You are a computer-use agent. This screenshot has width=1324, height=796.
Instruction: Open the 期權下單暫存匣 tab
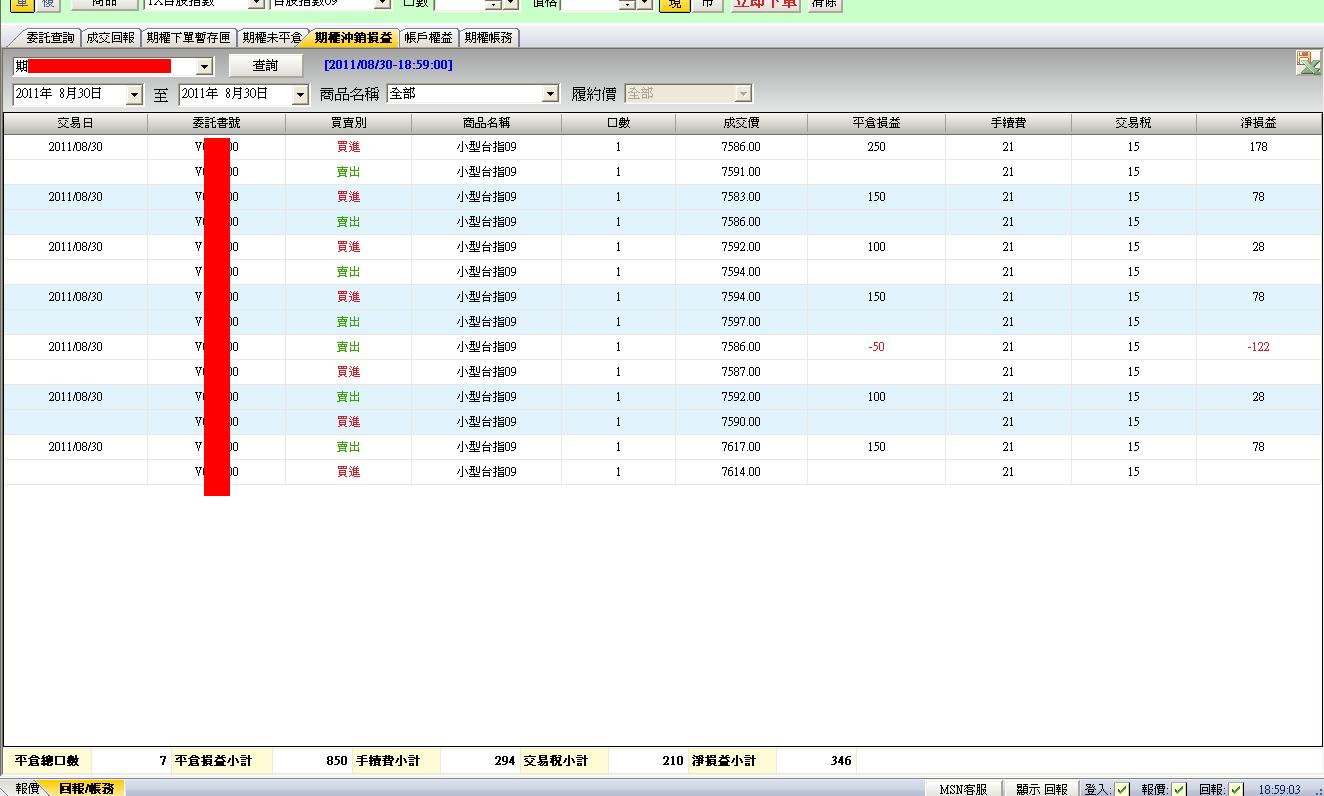[188, 38]
